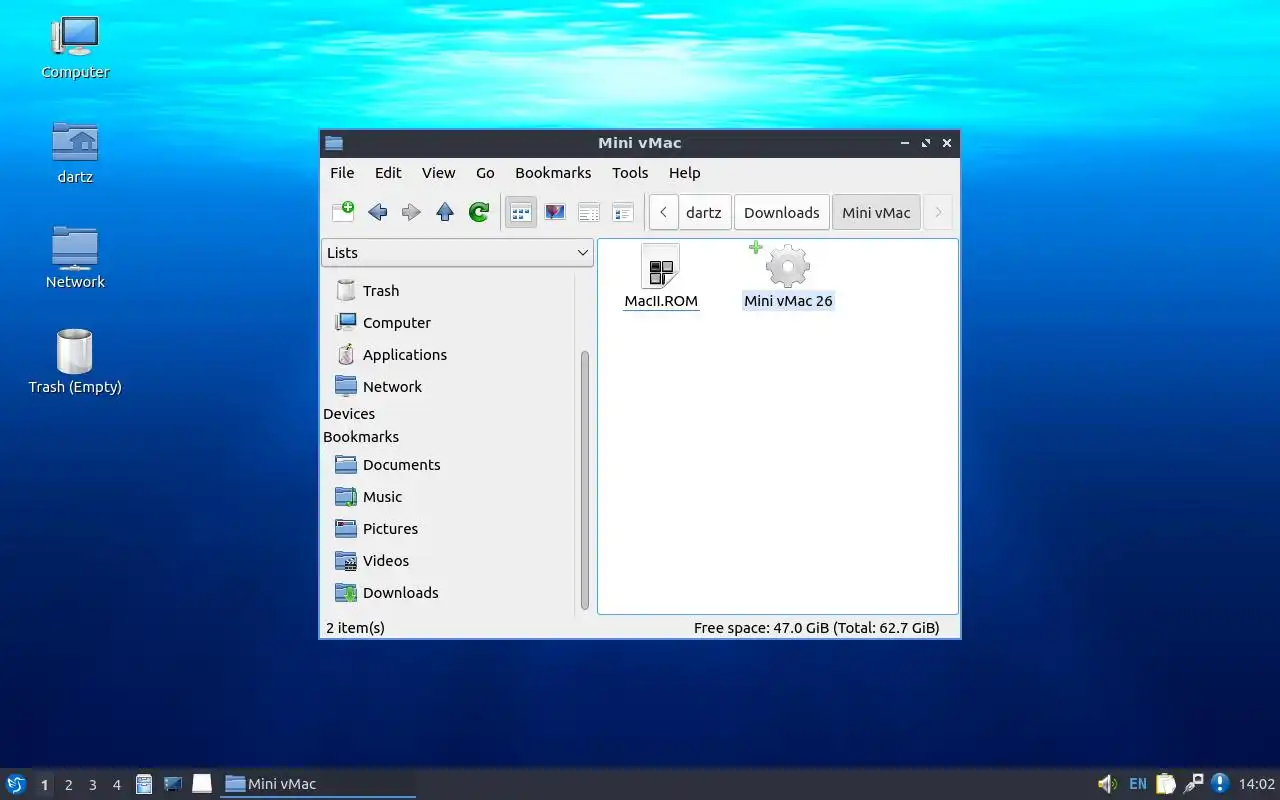Image resolution: width=1280 pixels, height=800 pixels.
Task: Switch to icon view mode
Action: coord(521,212)
